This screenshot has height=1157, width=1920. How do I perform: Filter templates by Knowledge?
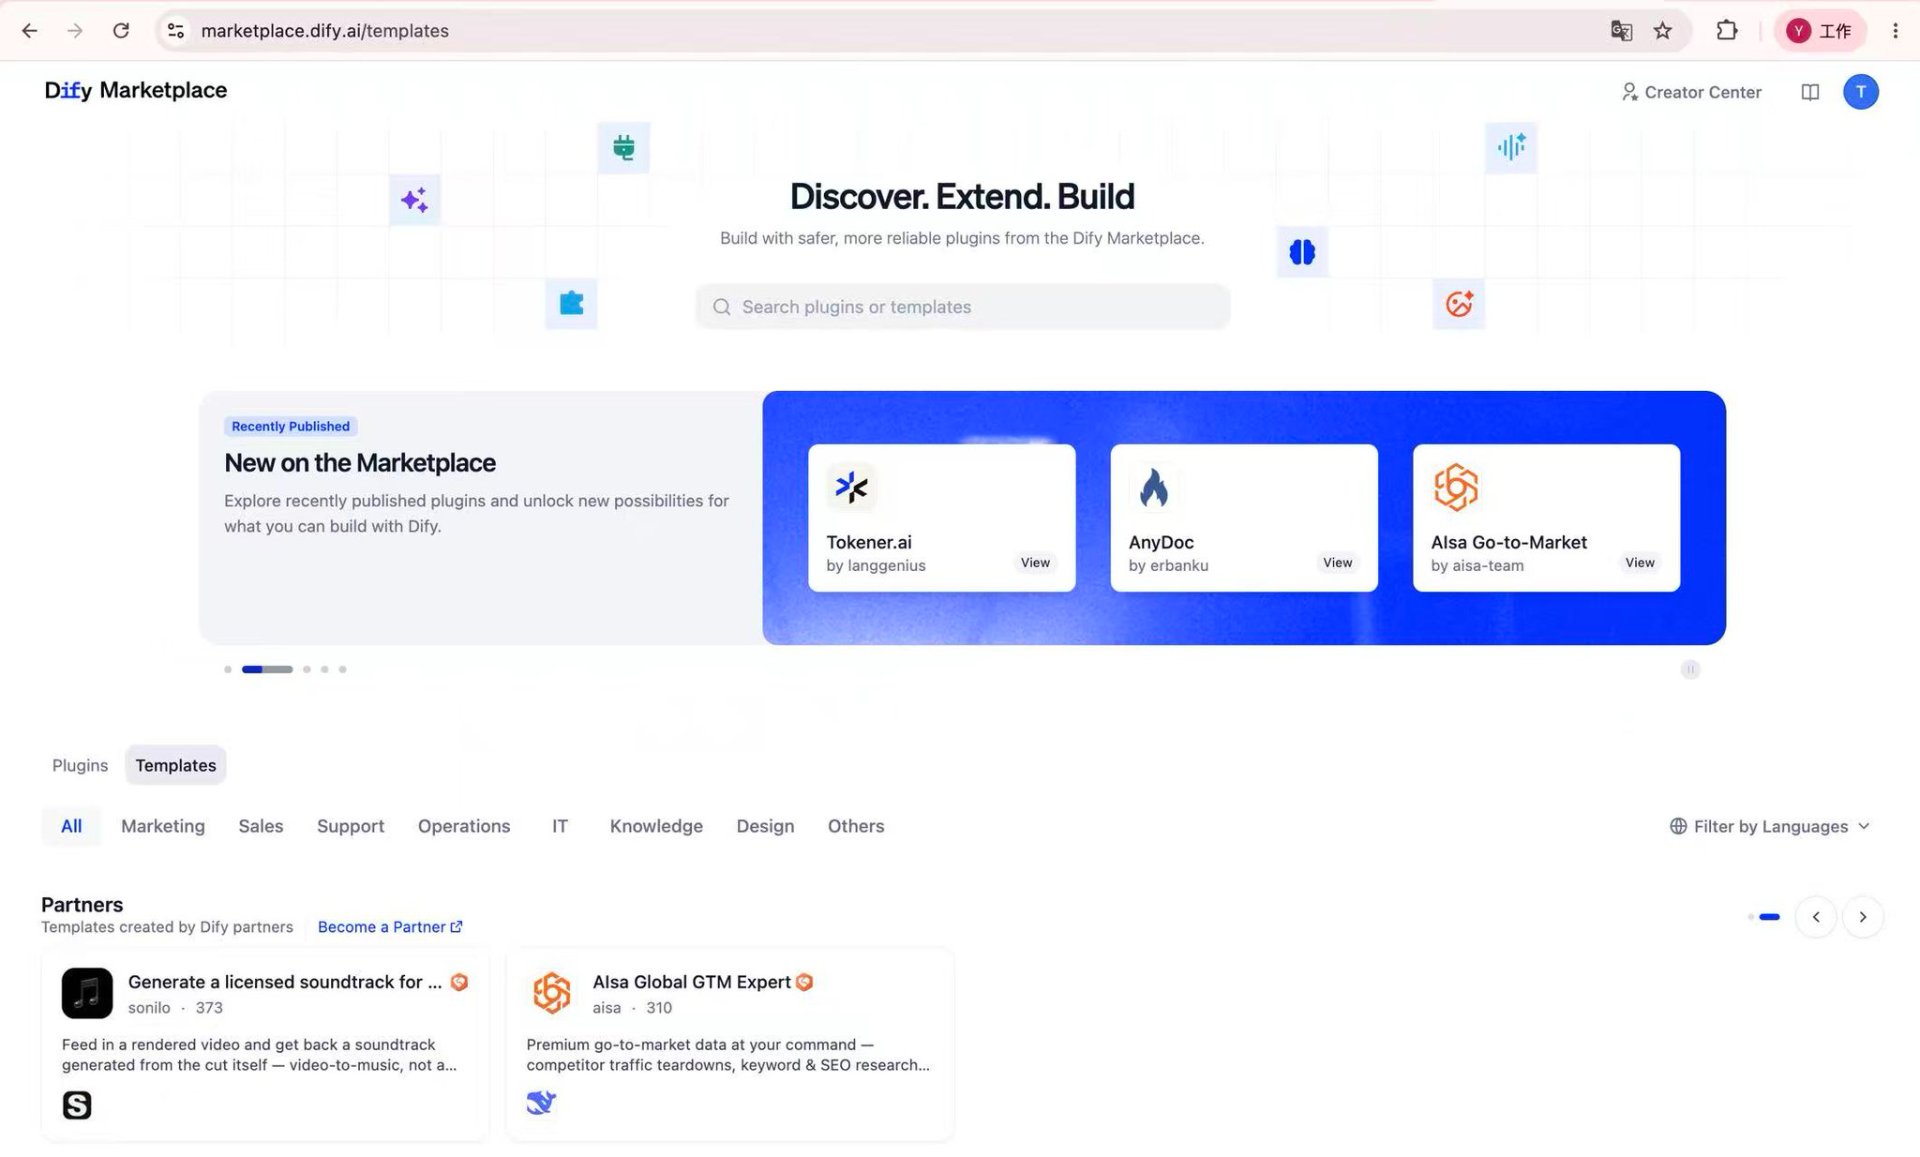point(656,826)
